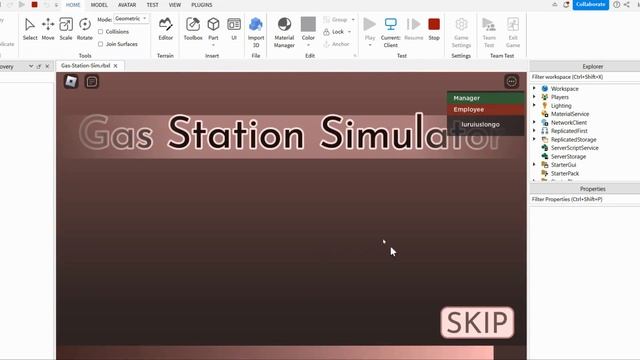Select the Gas-Station-Sim.rbxl document tab

[x=86, y=66]
